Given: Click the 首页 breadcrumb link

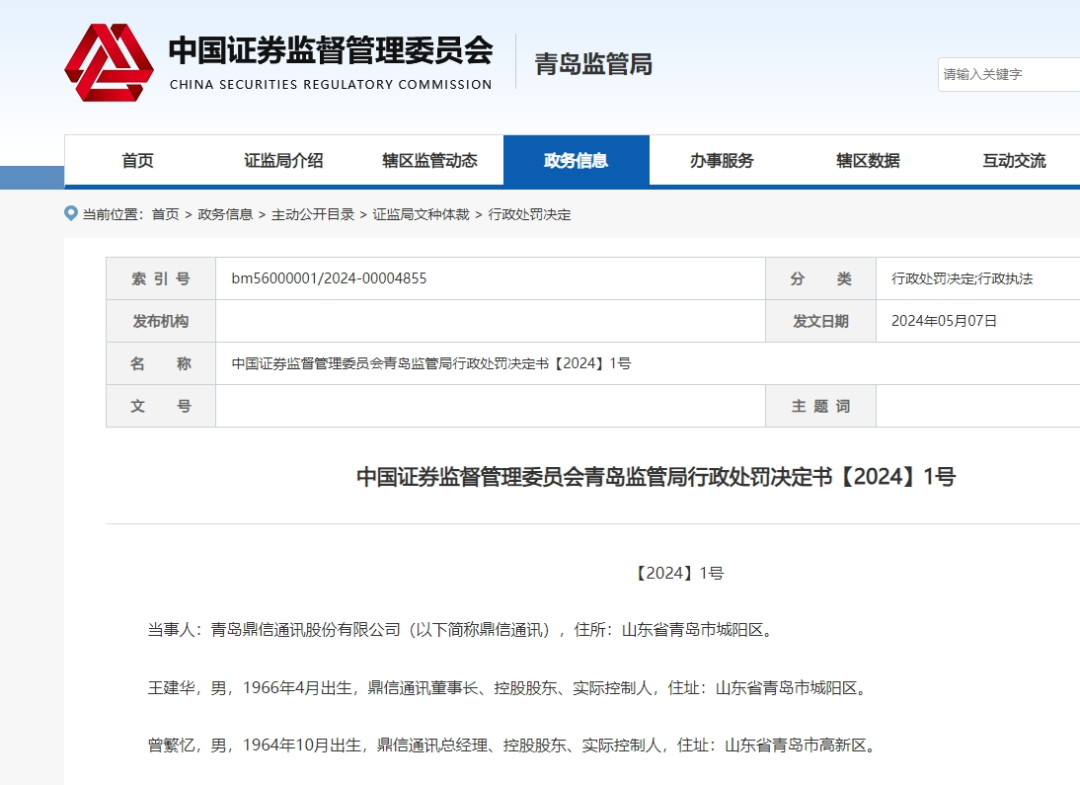Looking at the screenshot, I should click(165, 214).
